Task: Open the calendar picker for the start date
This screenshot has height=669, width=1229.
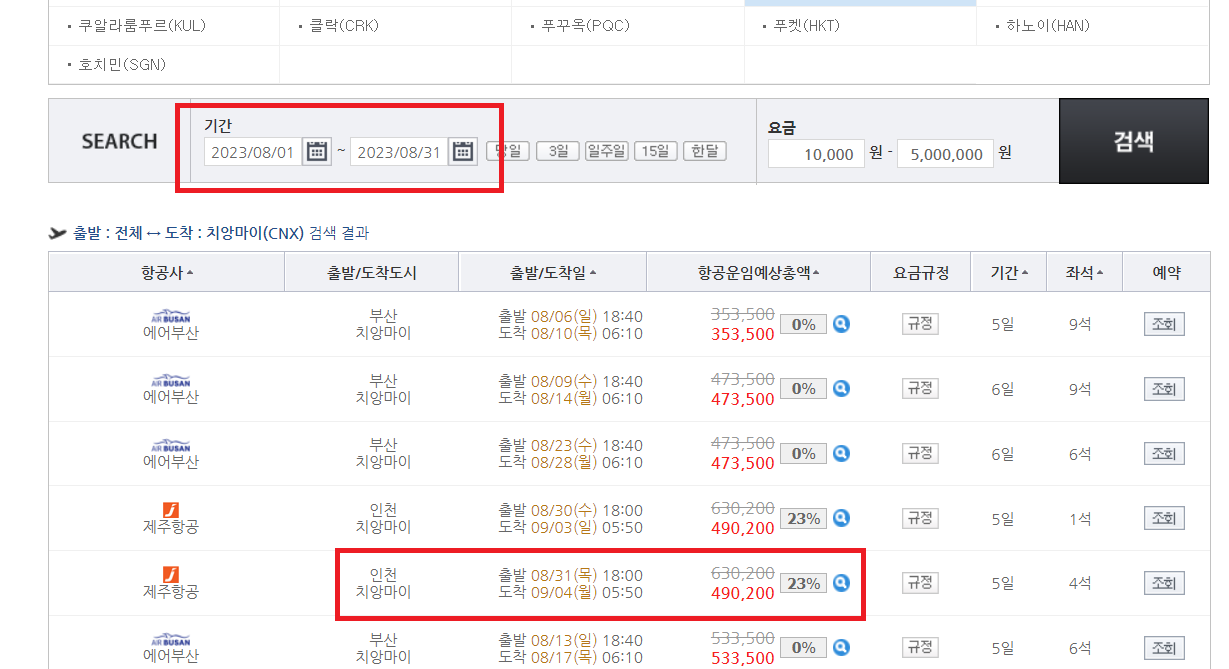Action: pyautogui.click(x=318, y=153)
